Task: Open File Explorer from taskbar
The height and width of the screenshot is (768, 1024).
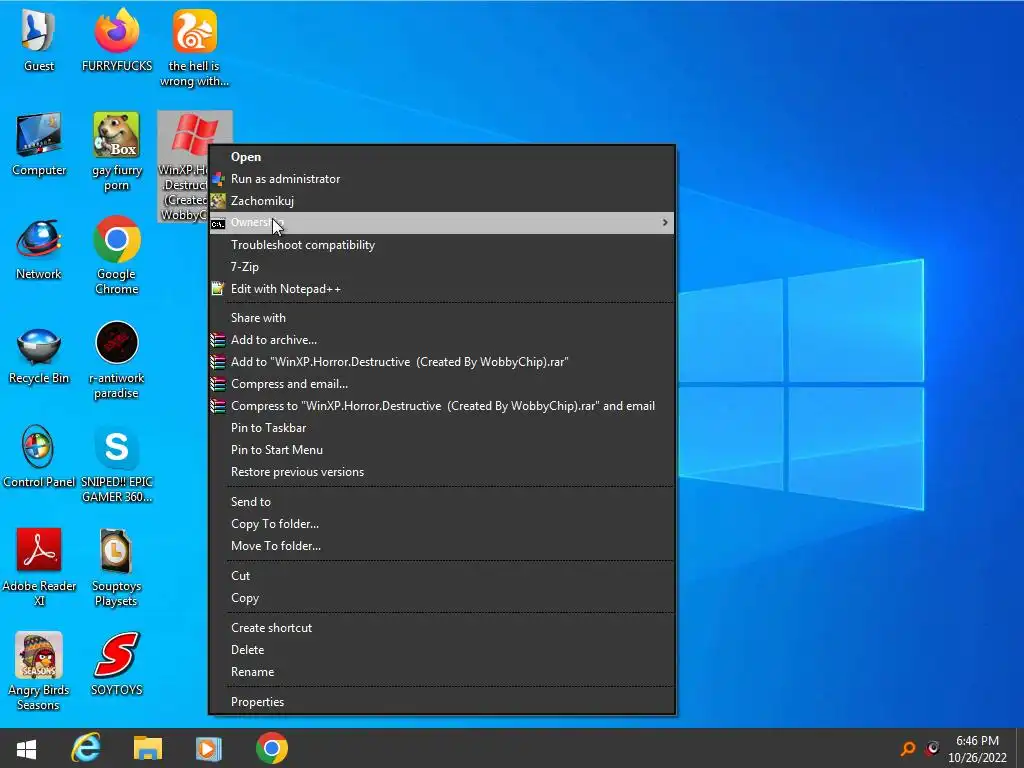Action: (x=148, y=748)
